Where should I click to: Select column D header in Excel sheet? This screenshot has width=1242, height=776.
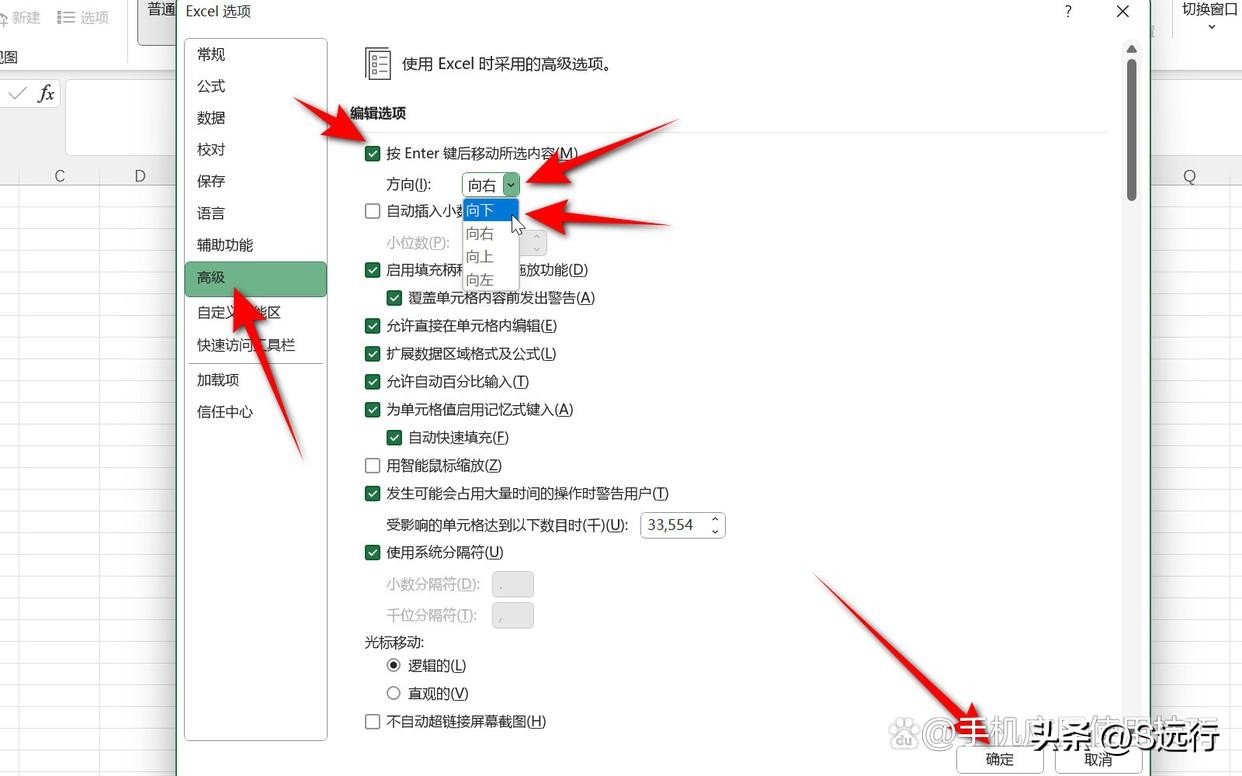point(140,176)
